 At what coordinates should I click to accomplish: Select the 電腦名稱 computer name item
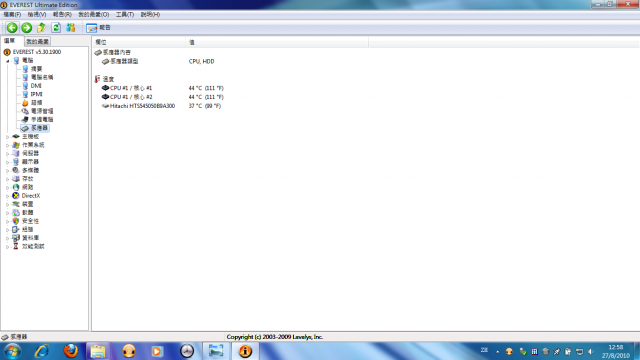pyautogui.click(x=42, y=77)
